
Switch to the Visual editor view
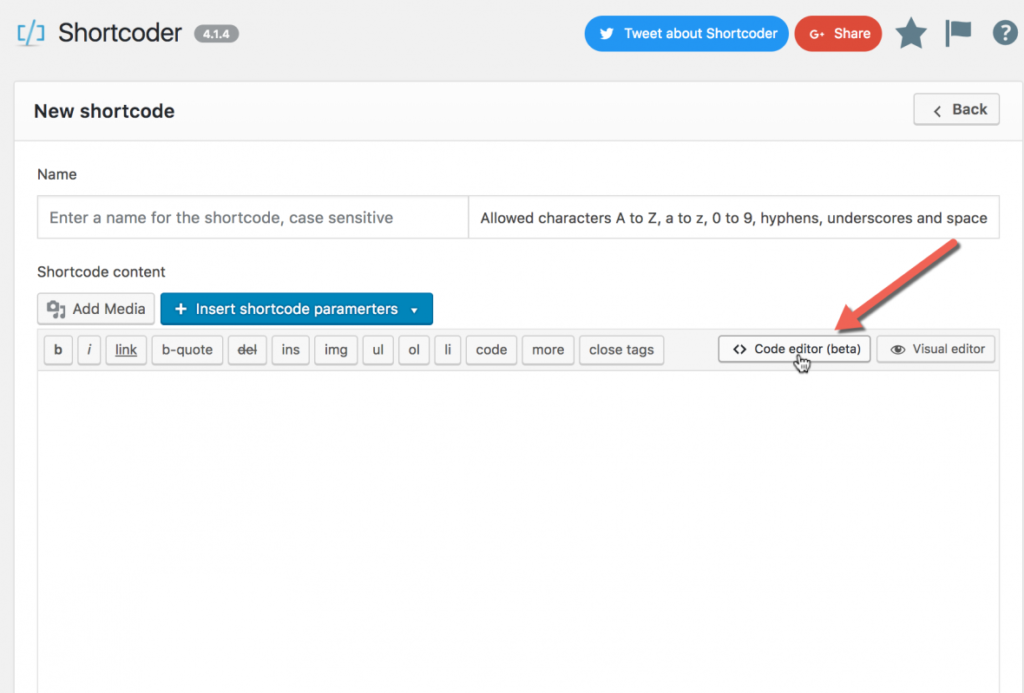click(936, 349)
